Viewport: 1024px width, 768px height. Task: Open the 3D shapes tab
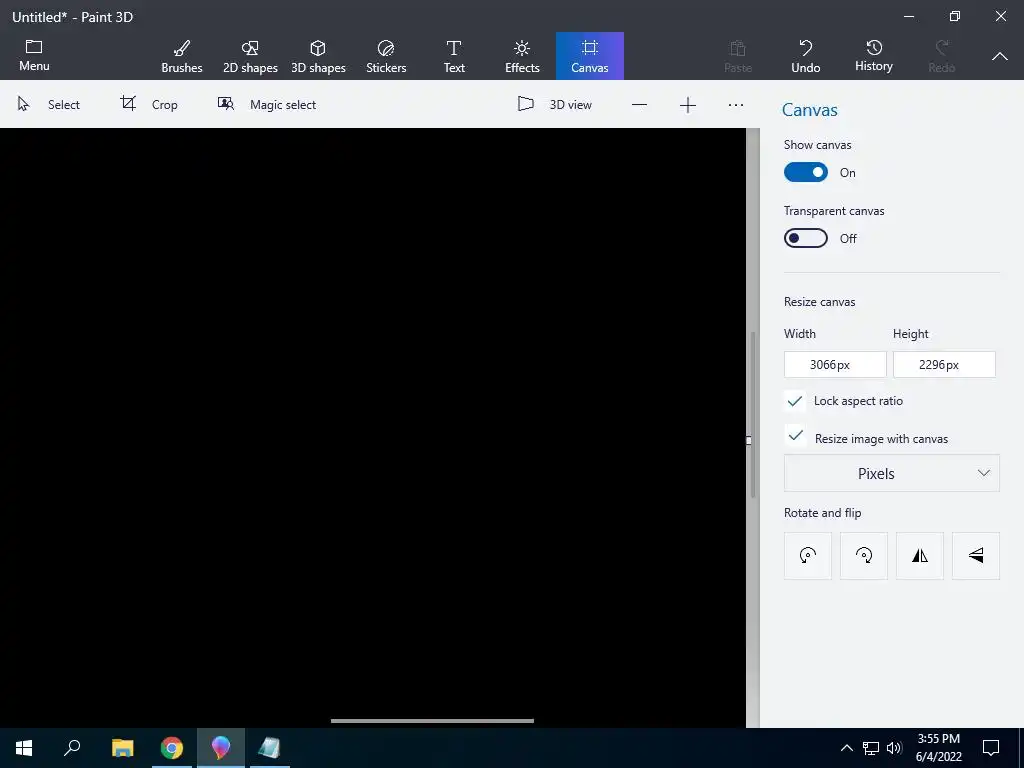318,56
